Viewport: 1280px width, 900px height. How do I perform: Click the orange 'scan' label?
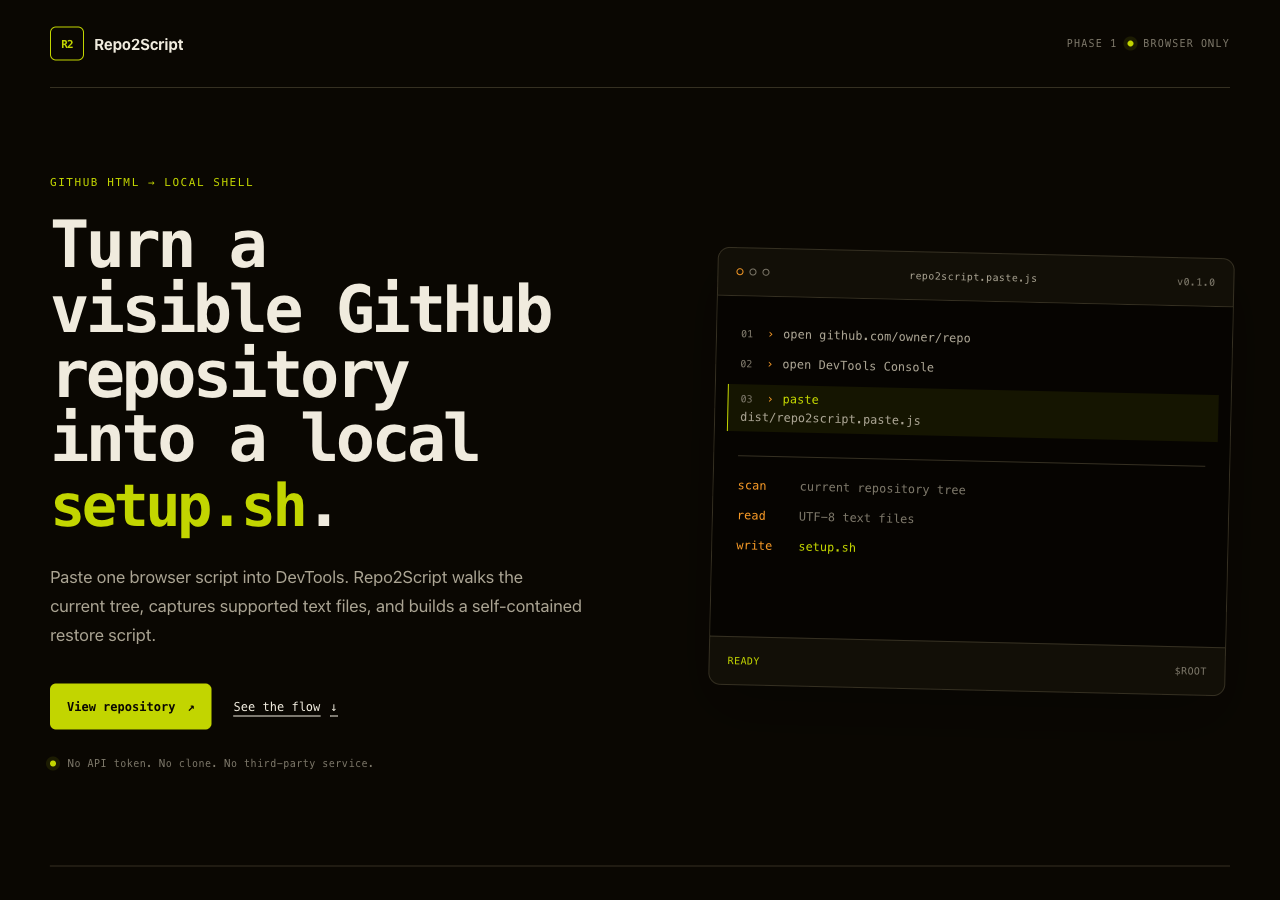752,486
